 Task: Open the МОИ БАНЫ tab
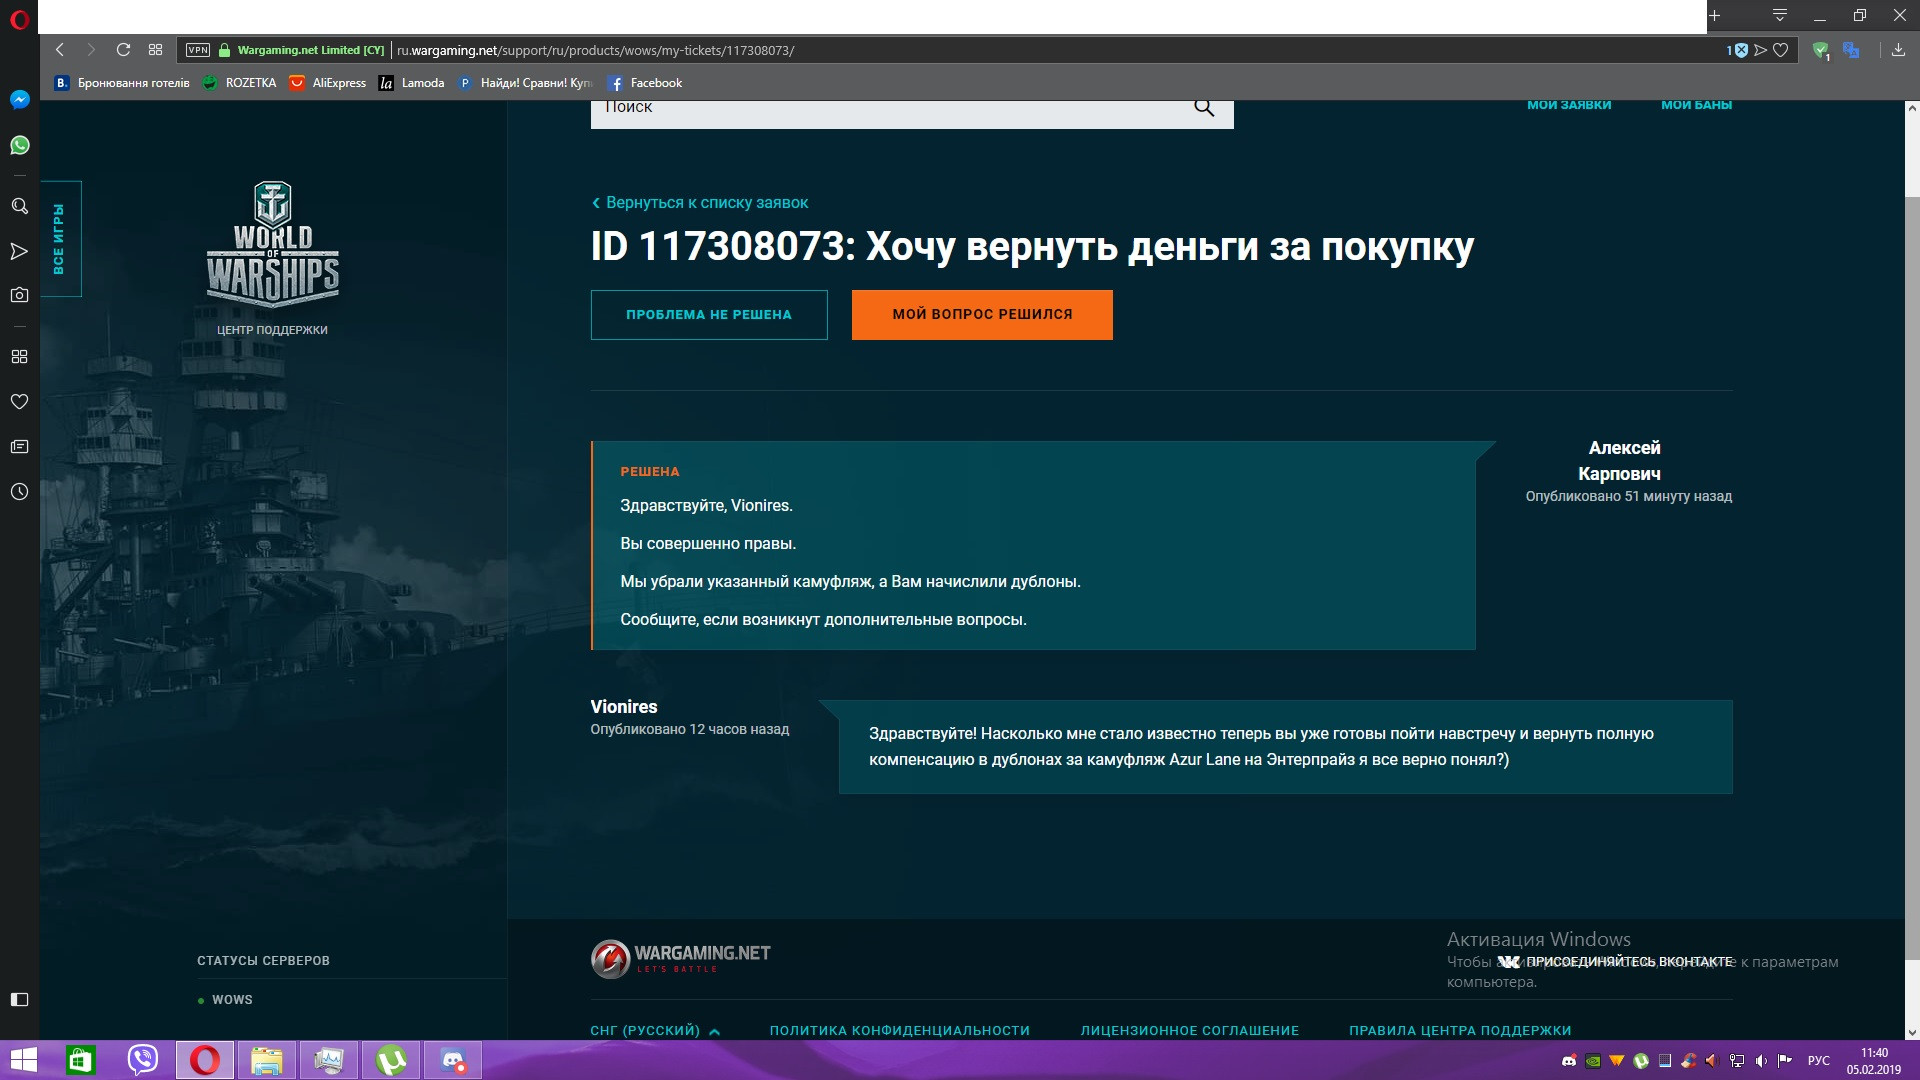click(1696, 105)
